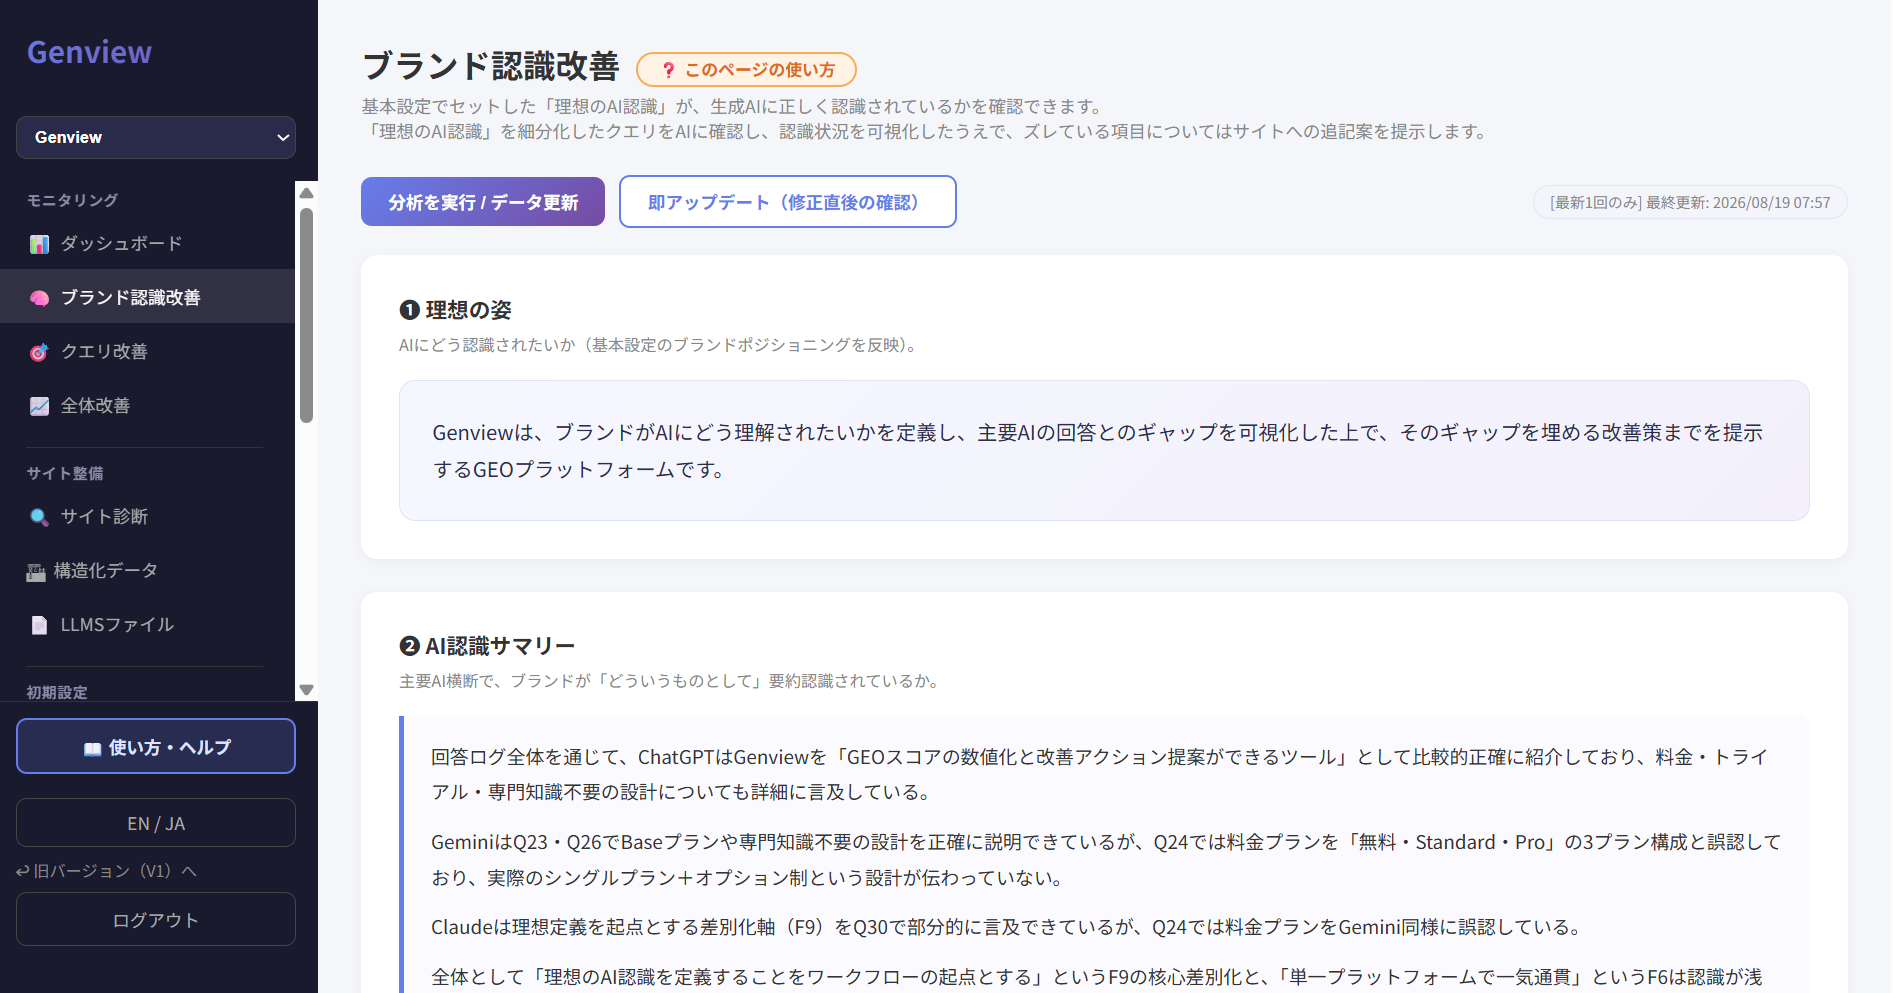Click the sidebar scrollbar down arrow
Screen dimensions: 1893x993
pos(307,690)
